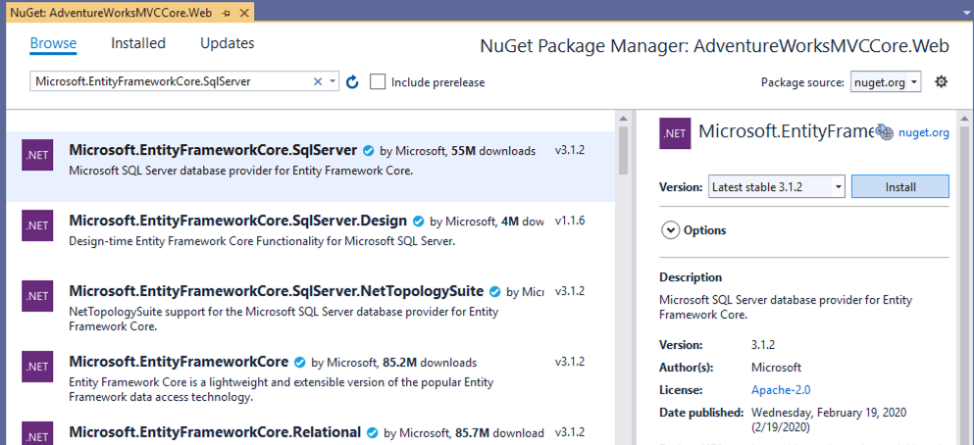Switch to the Installed tab

[x=138, y=43]
